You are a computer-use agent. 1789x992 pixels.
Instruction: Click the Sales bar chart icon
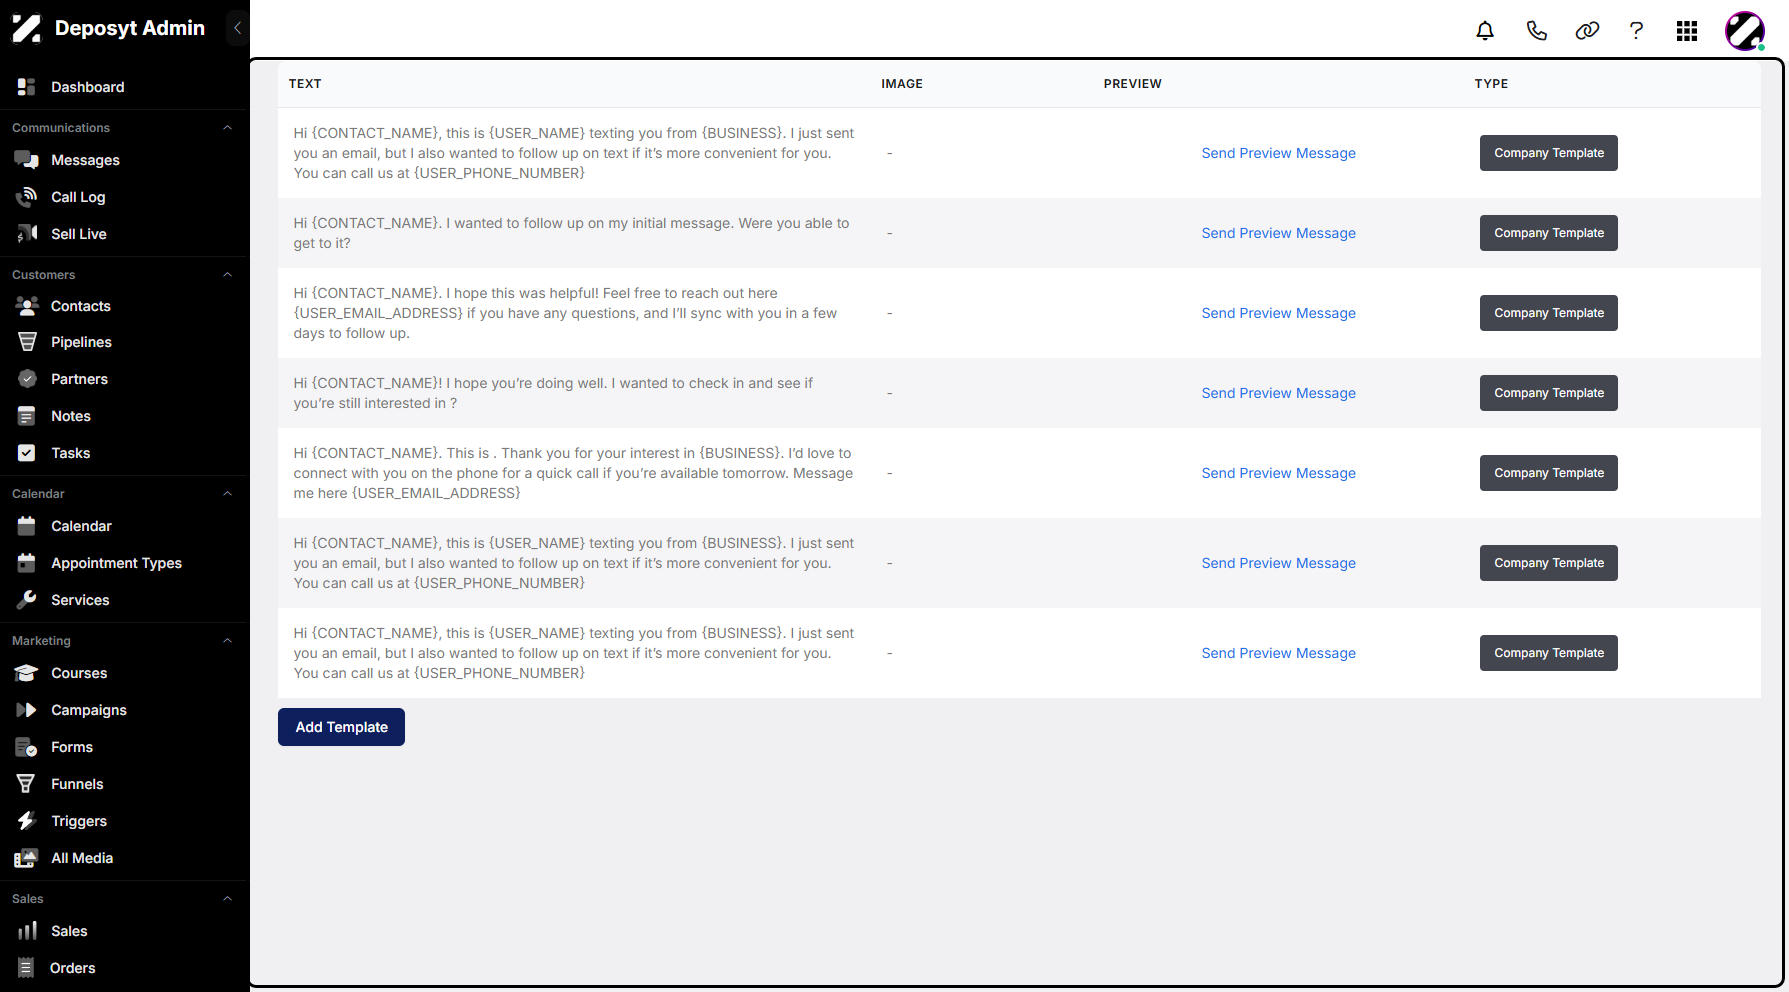click(27, 931)
